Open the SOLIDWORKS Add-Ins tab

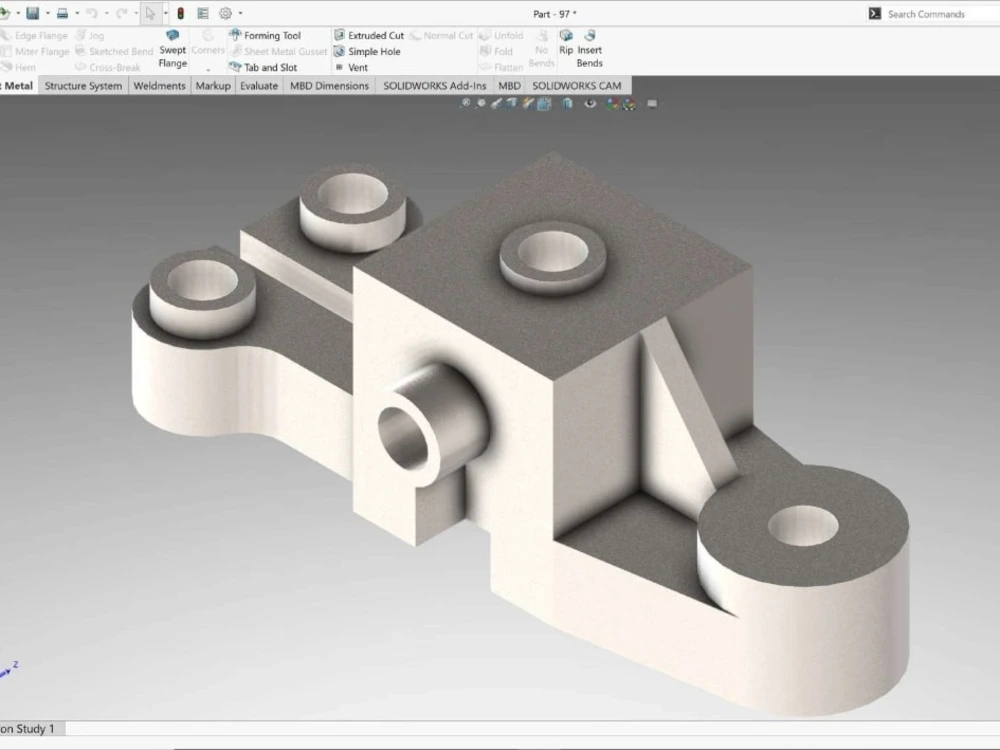point(434,85)
